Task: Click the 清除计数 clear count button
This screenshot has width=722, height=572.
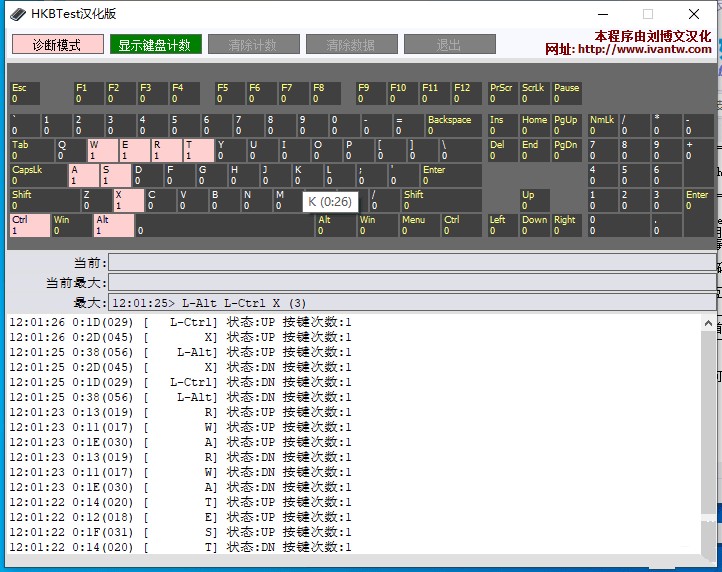Action: (x=254, y=44)
